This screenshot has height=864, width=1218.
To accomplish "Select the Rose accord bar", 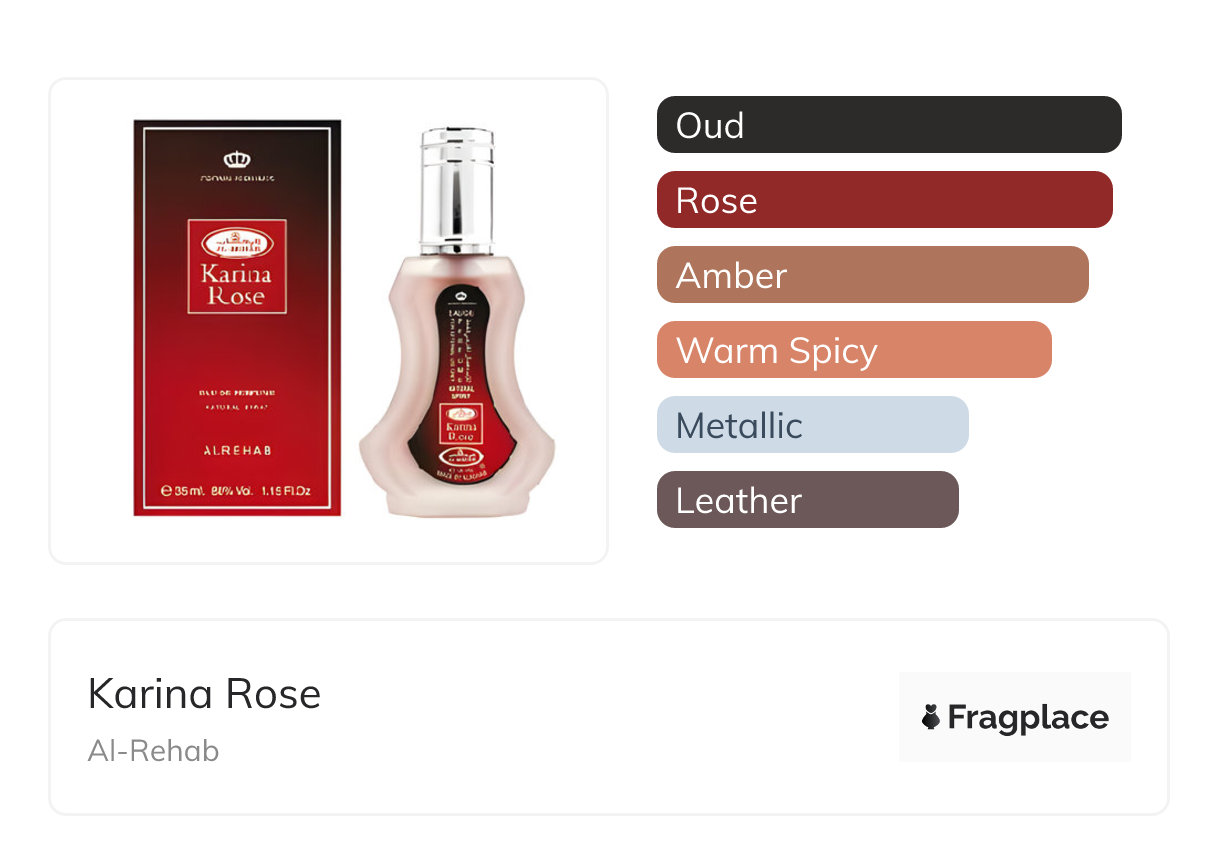I will coord(884,200).
